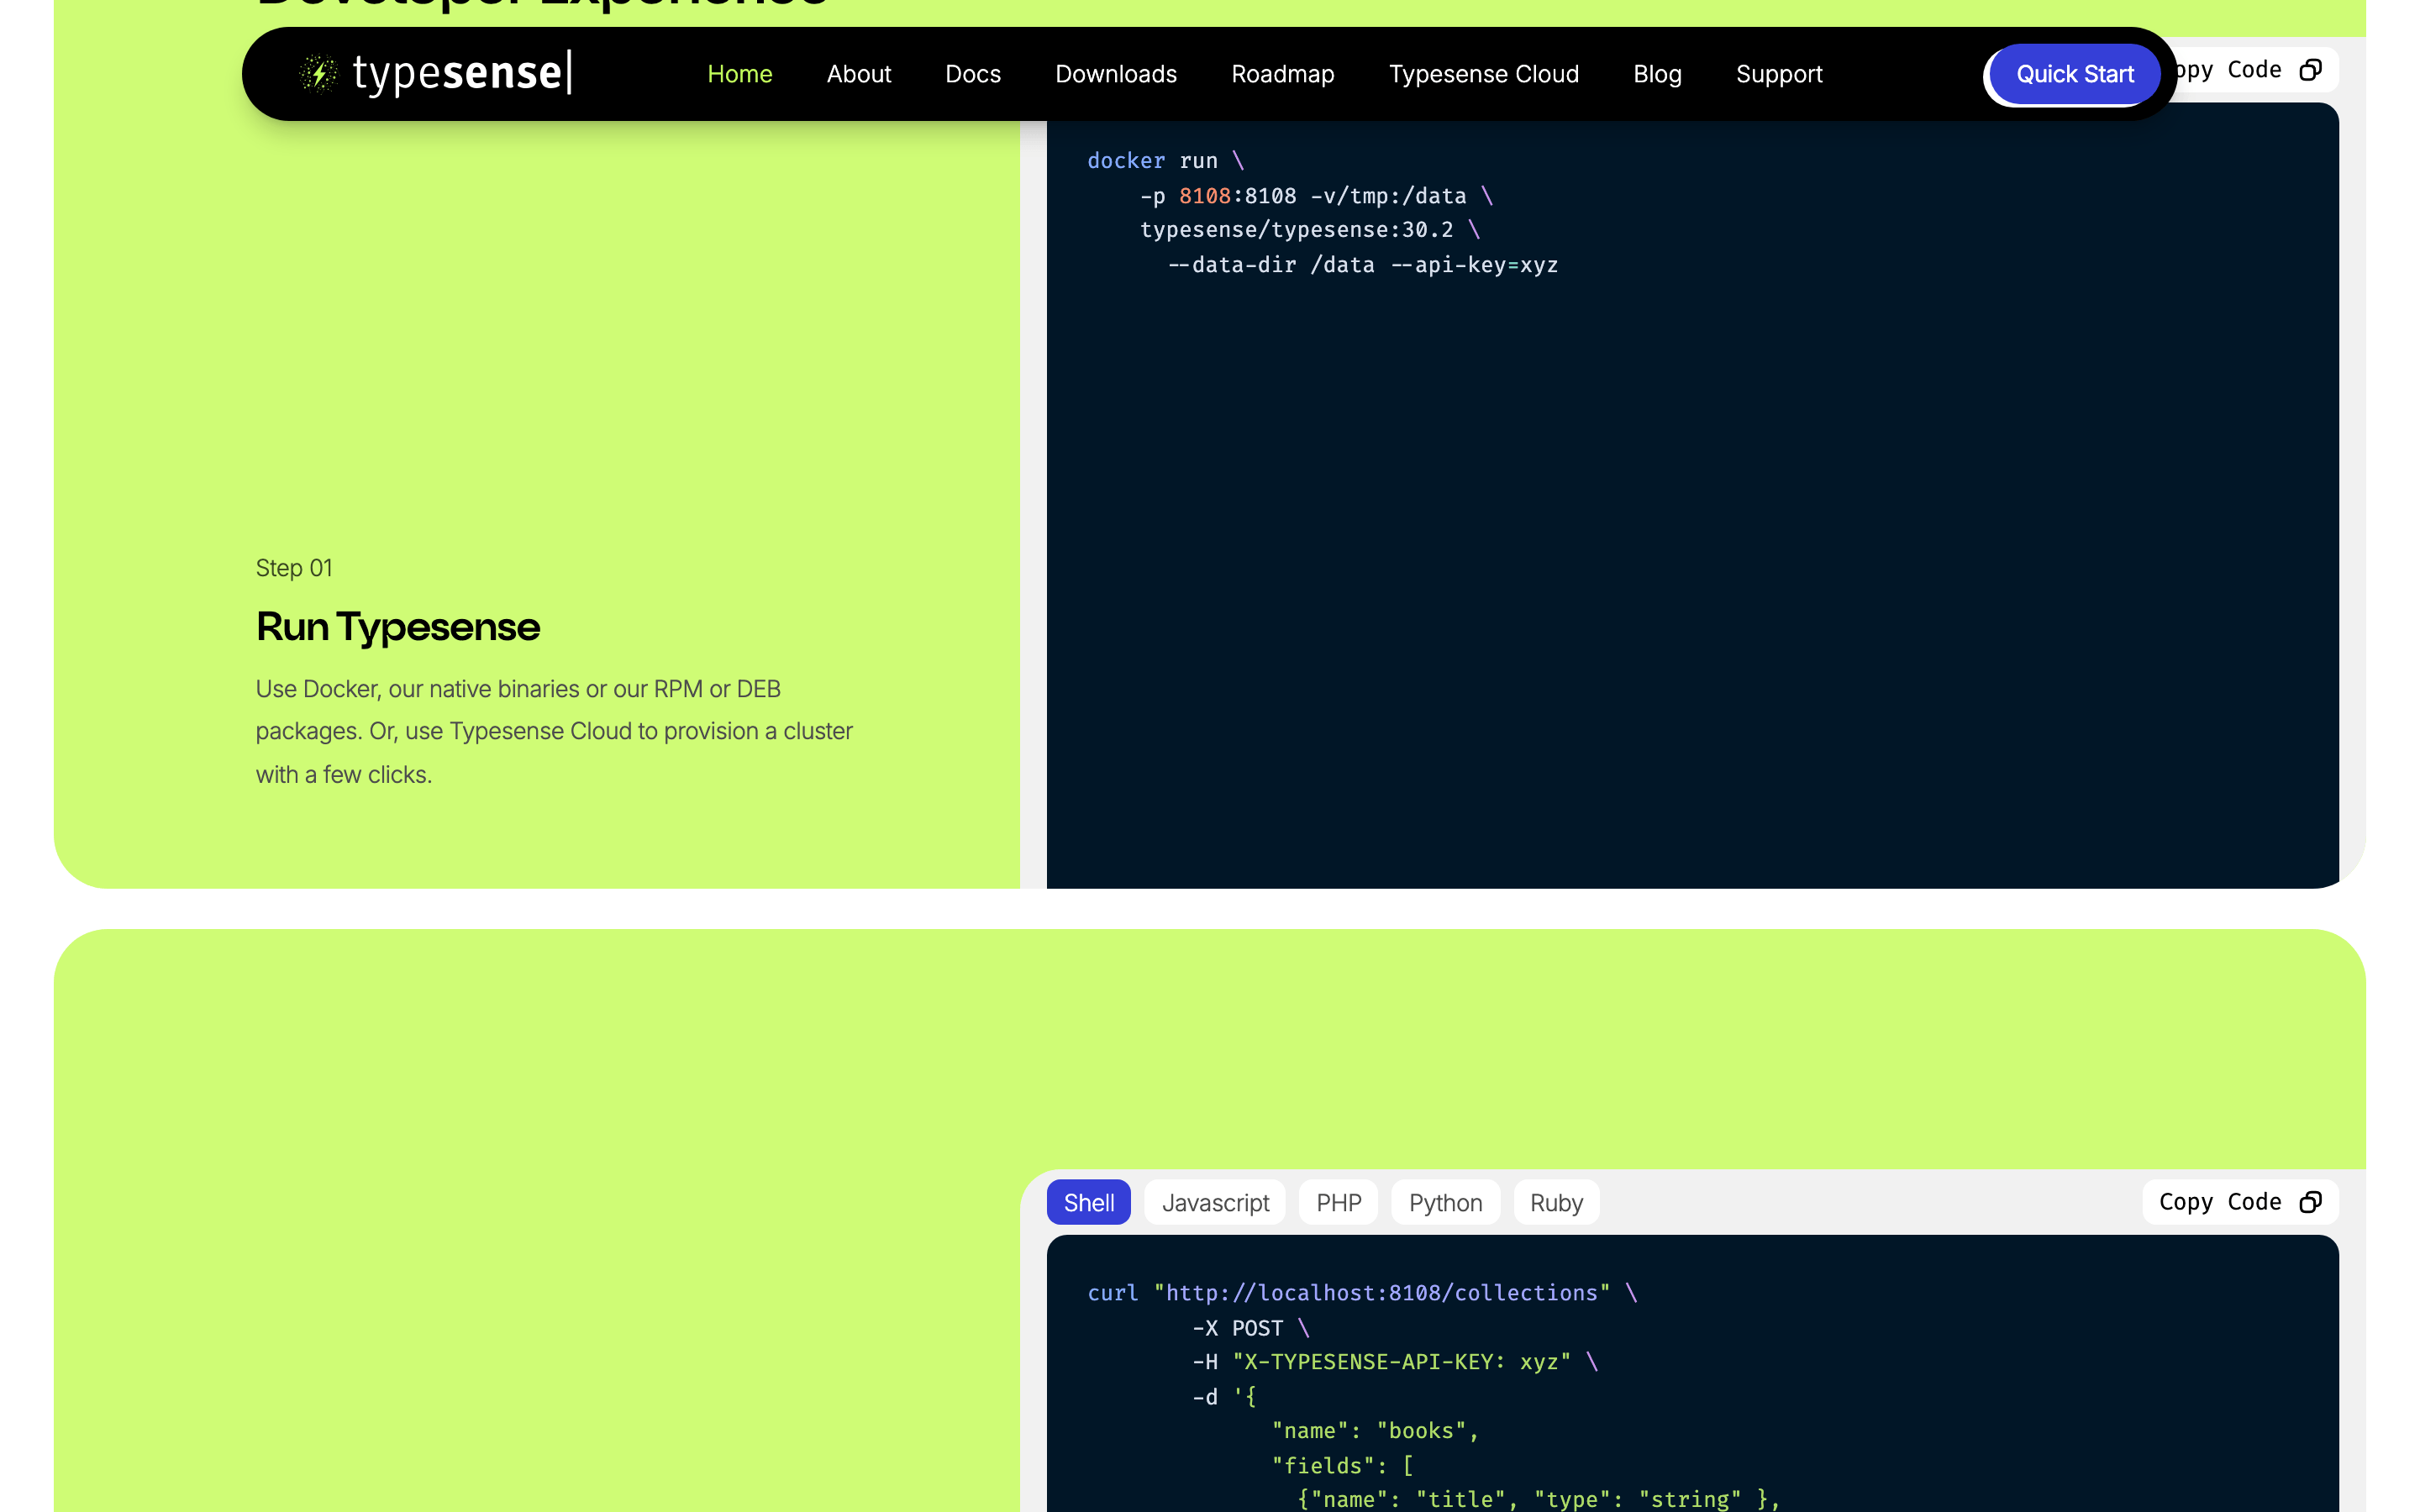Screen dimensions: 2420x1512
Task: Click the 'Step 01' label
Action: click(294, 568)
